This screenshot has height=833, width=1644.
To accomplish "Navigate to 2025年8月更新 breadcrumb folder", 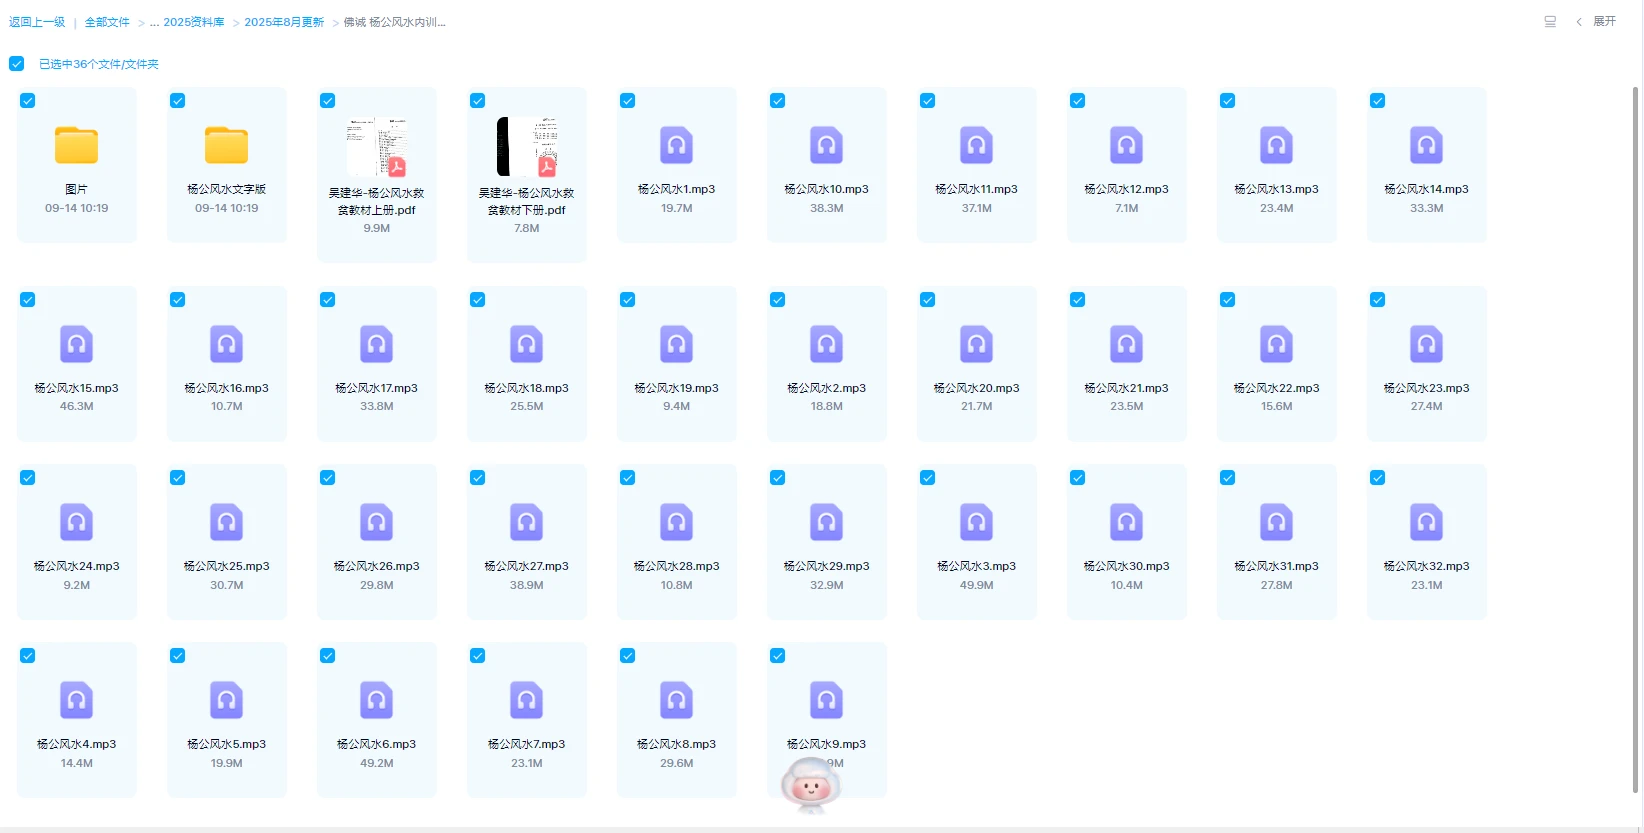I will pyautogui.click(x=284, y=22).
